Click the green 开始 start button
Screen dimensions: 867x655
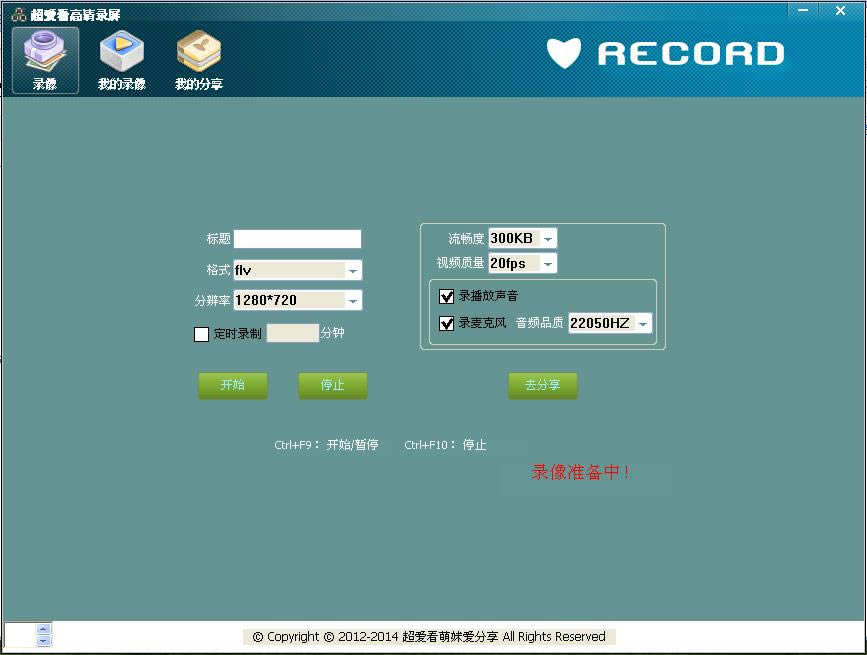pos(233,385)
